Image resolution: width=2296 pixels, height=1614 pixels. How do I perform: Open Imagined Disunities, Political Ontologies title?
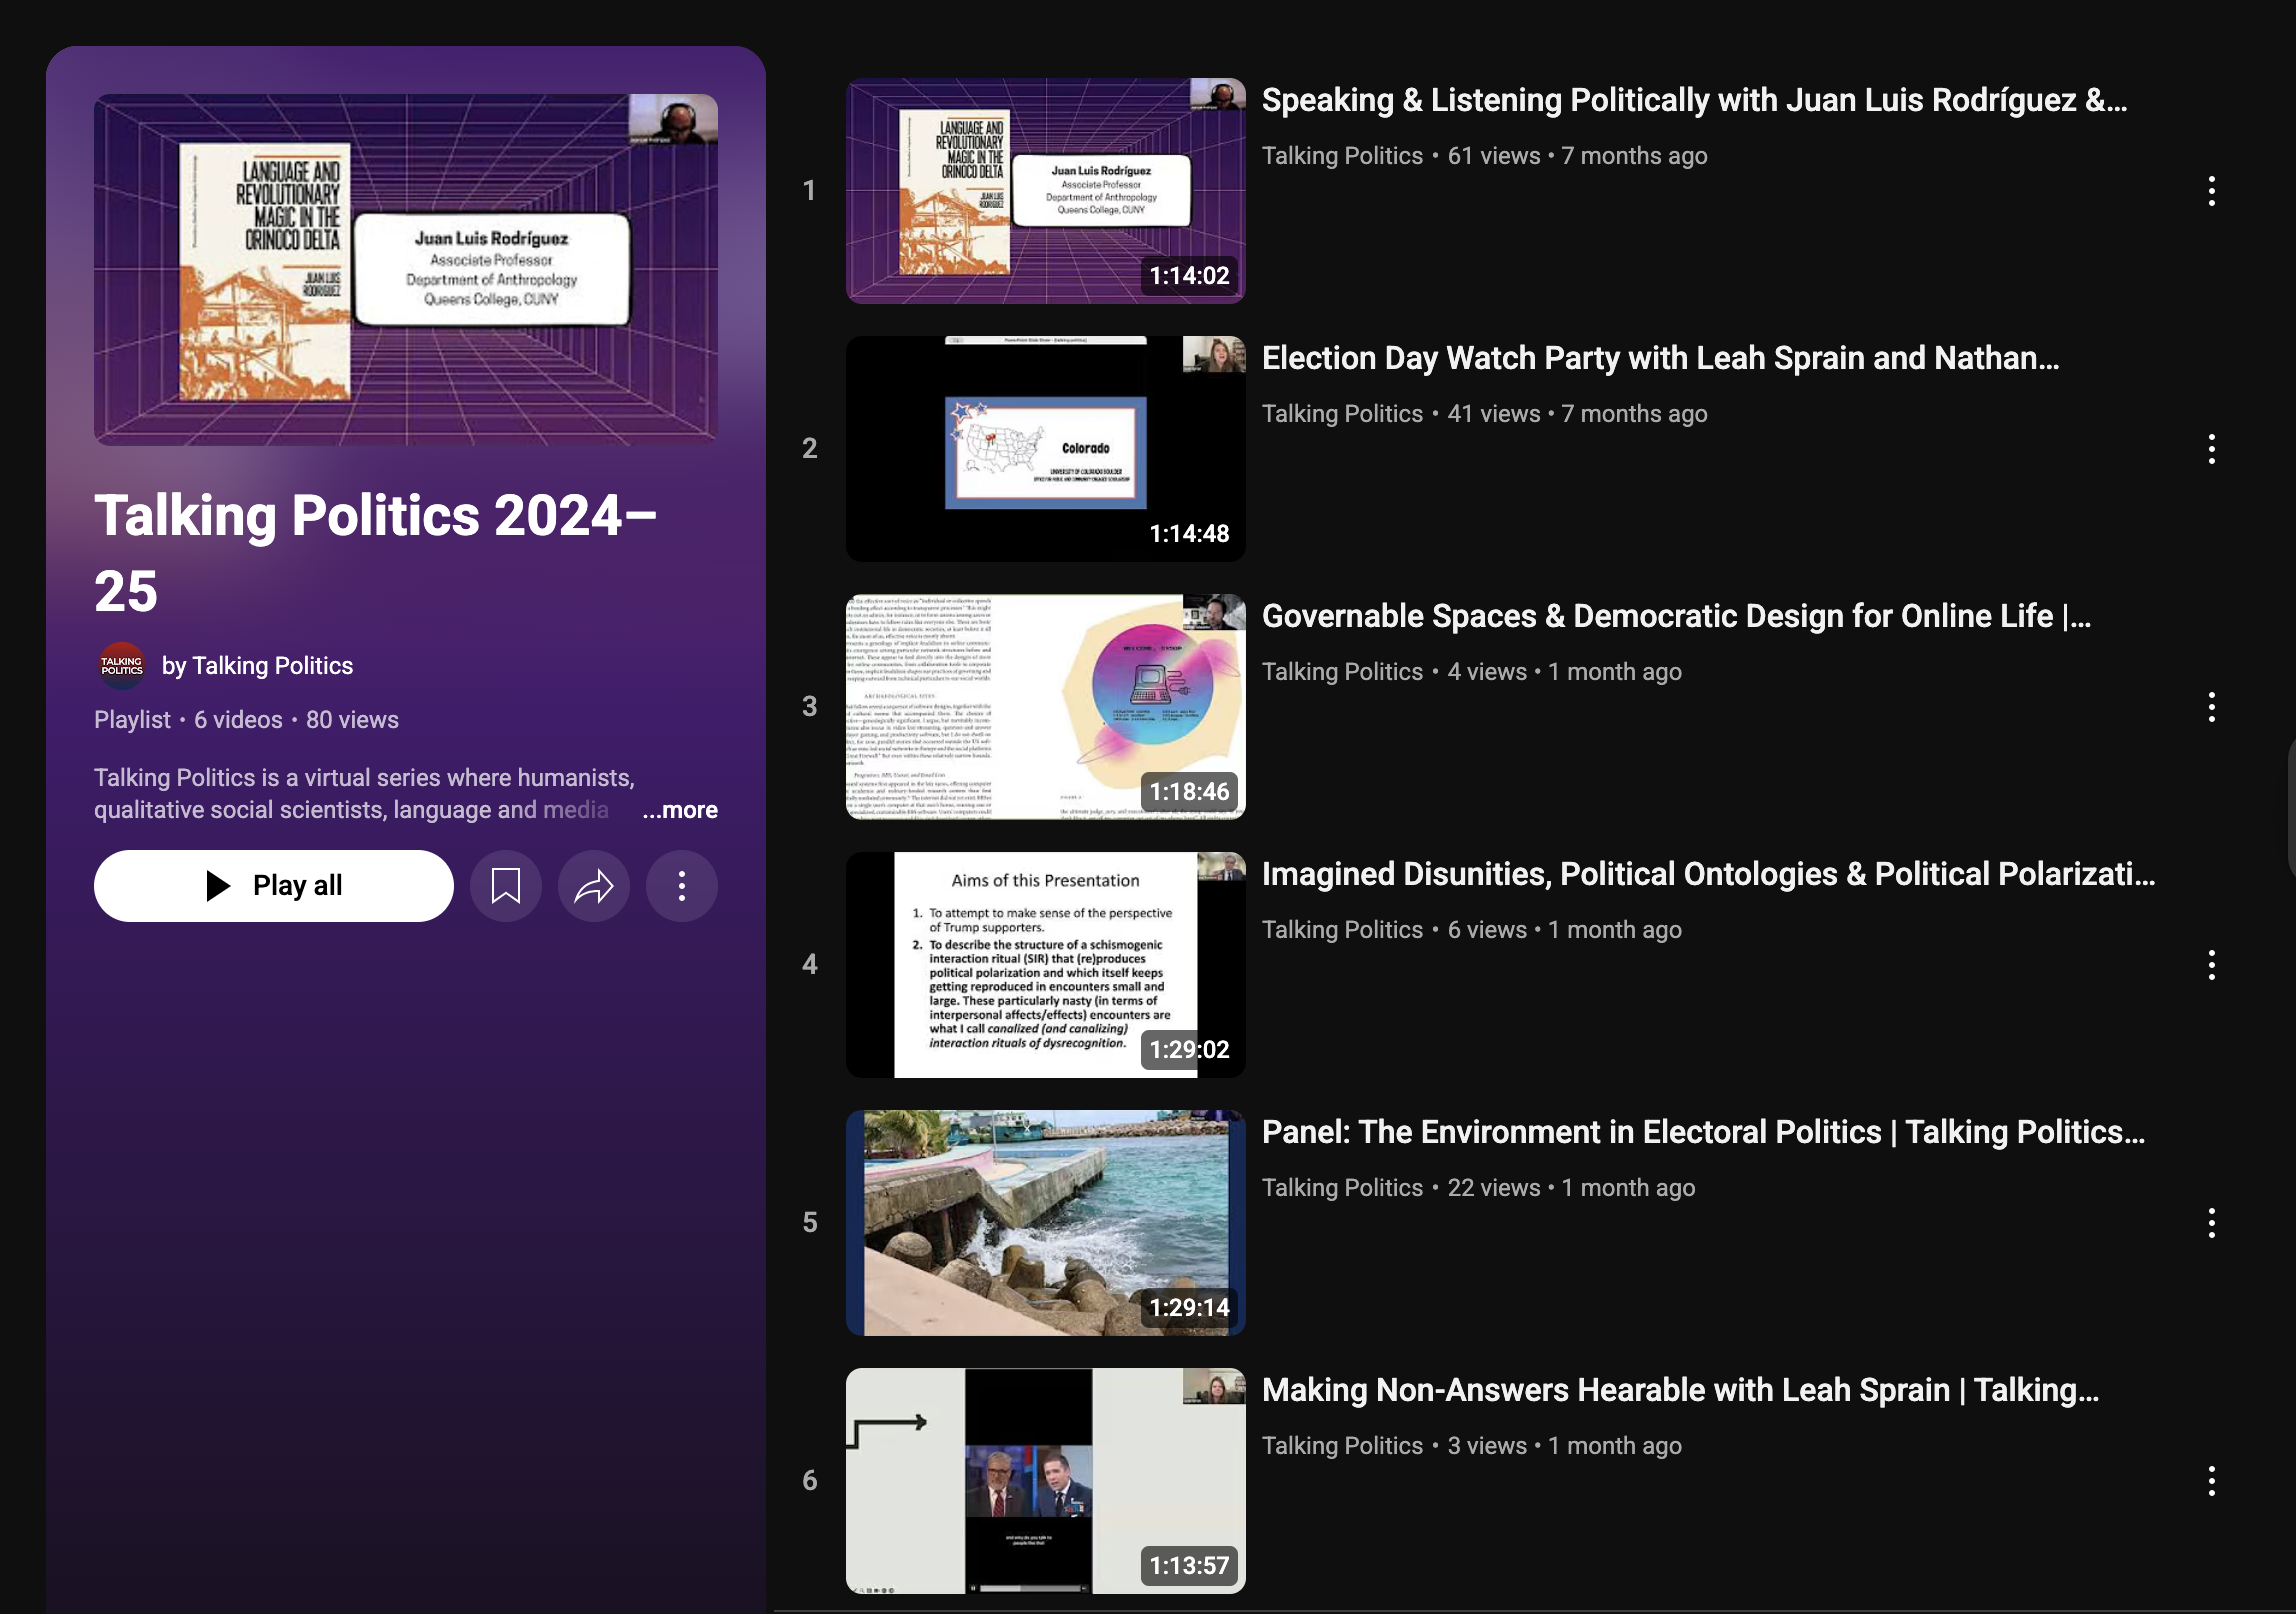pyautogui.click(x=1708, y=874)
